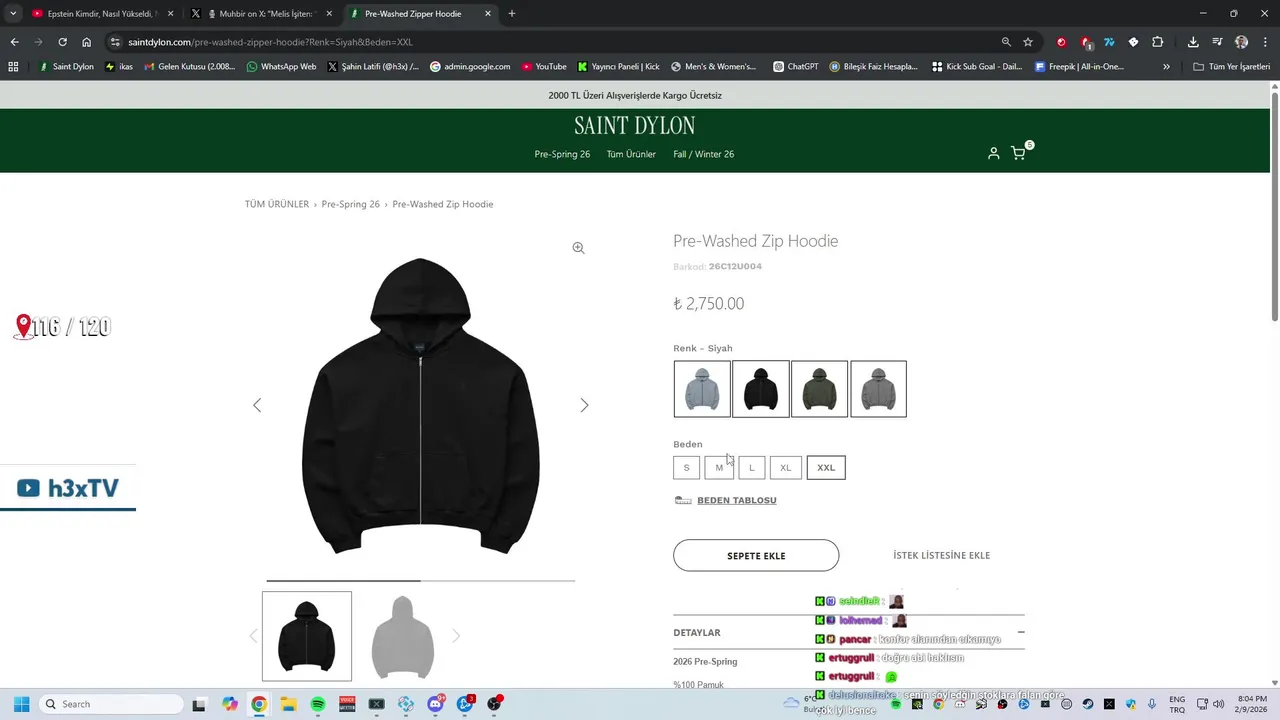Click the Windows Start button

click(x=21, y=704)
